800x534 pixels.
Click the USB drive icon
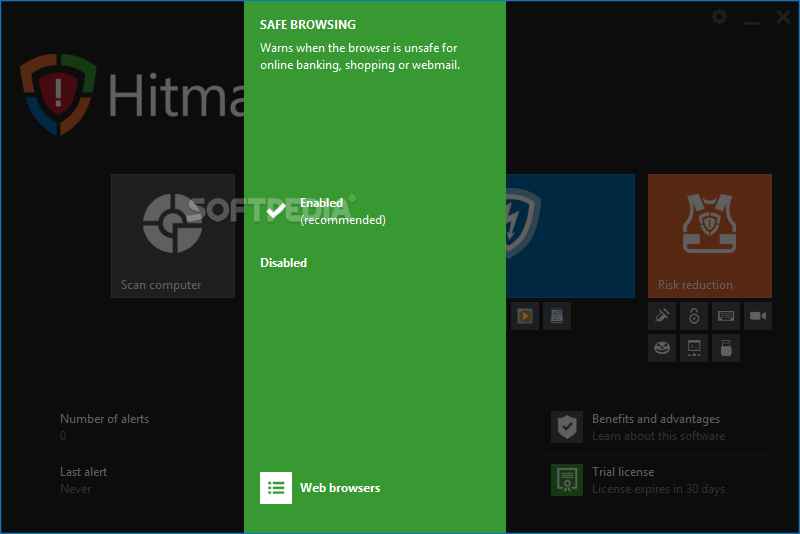(726, 348)
